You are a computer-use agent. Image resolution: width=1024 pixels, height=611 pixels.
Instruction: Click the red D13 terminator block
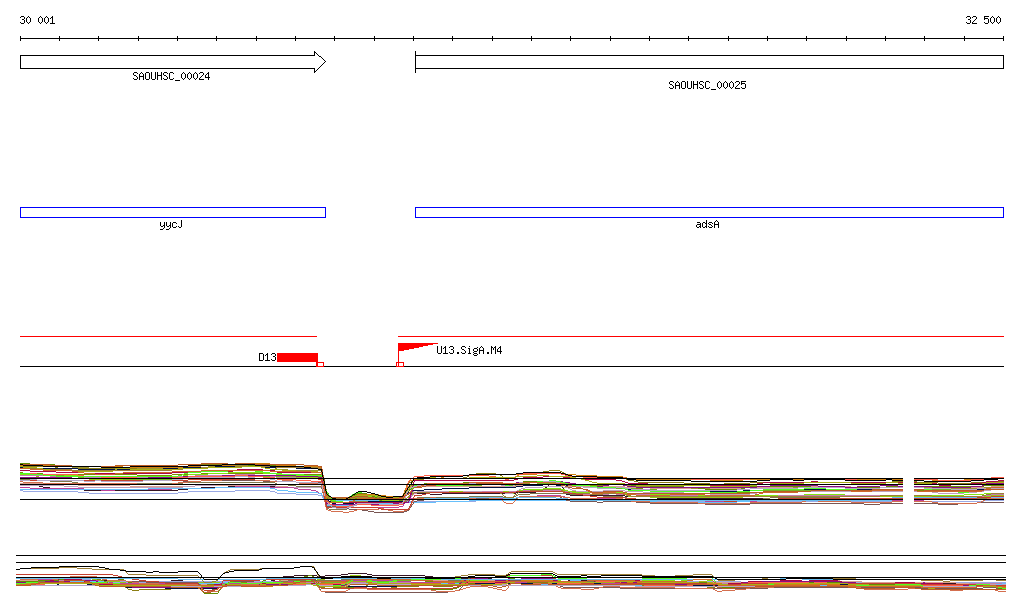point(297,357)
